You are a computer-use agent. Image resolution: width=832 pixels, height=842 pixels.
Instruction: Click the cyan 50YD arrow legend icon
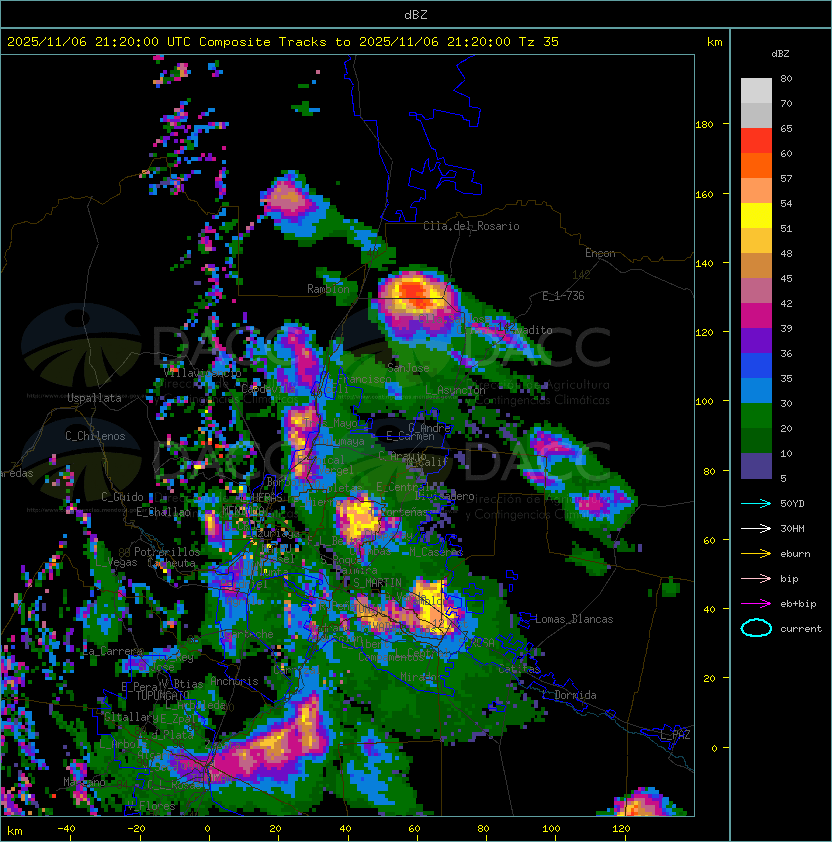coord(756,503)
